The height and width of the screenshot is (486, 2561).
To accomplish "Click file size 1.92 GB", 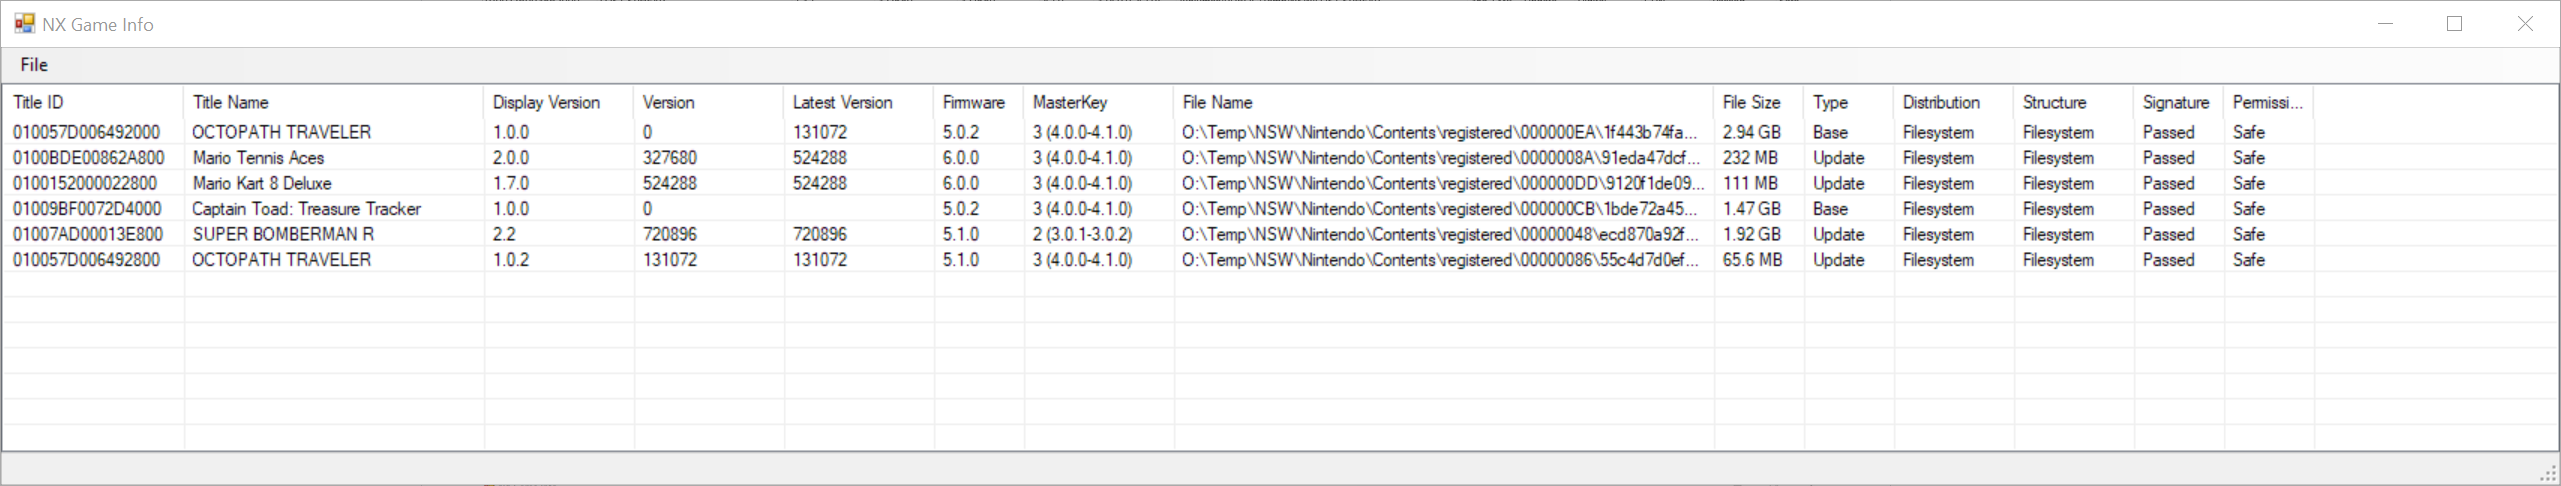I will tap(1752, 234).
